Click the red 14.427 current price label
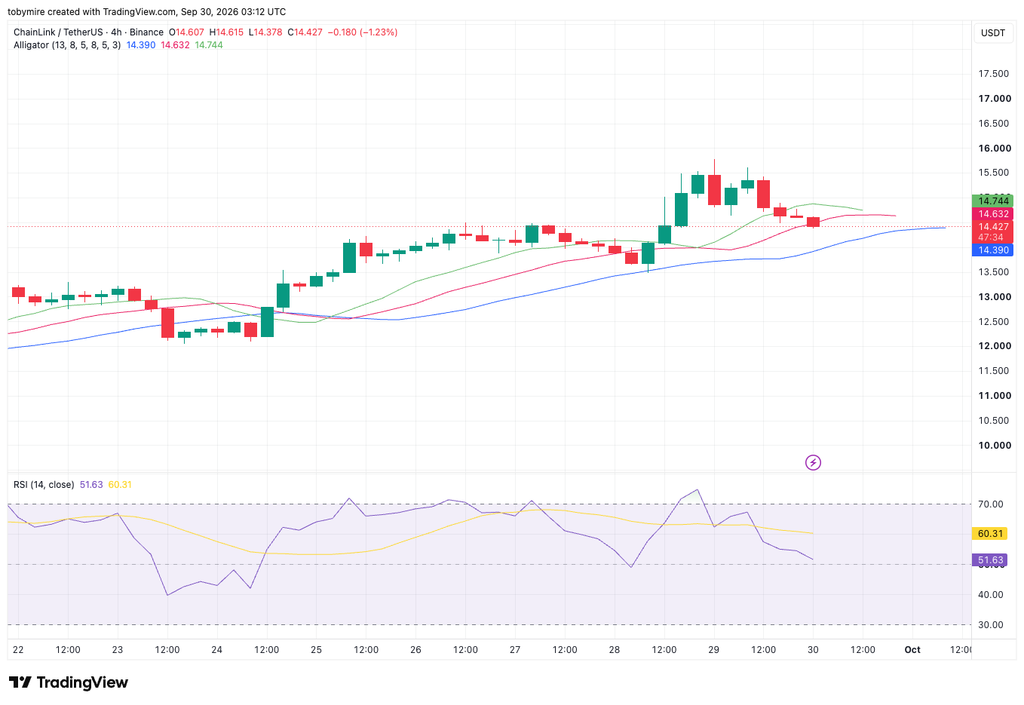 (993, 227)
